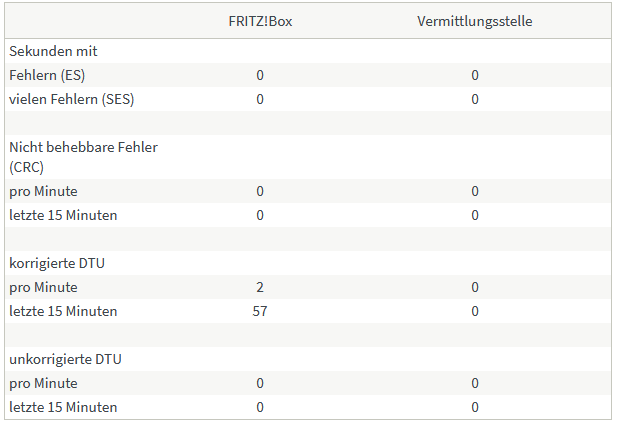Select "letzte 15 Minuten" under unkorrigierte DTU

pyautogui.click(x=63, y=407)
